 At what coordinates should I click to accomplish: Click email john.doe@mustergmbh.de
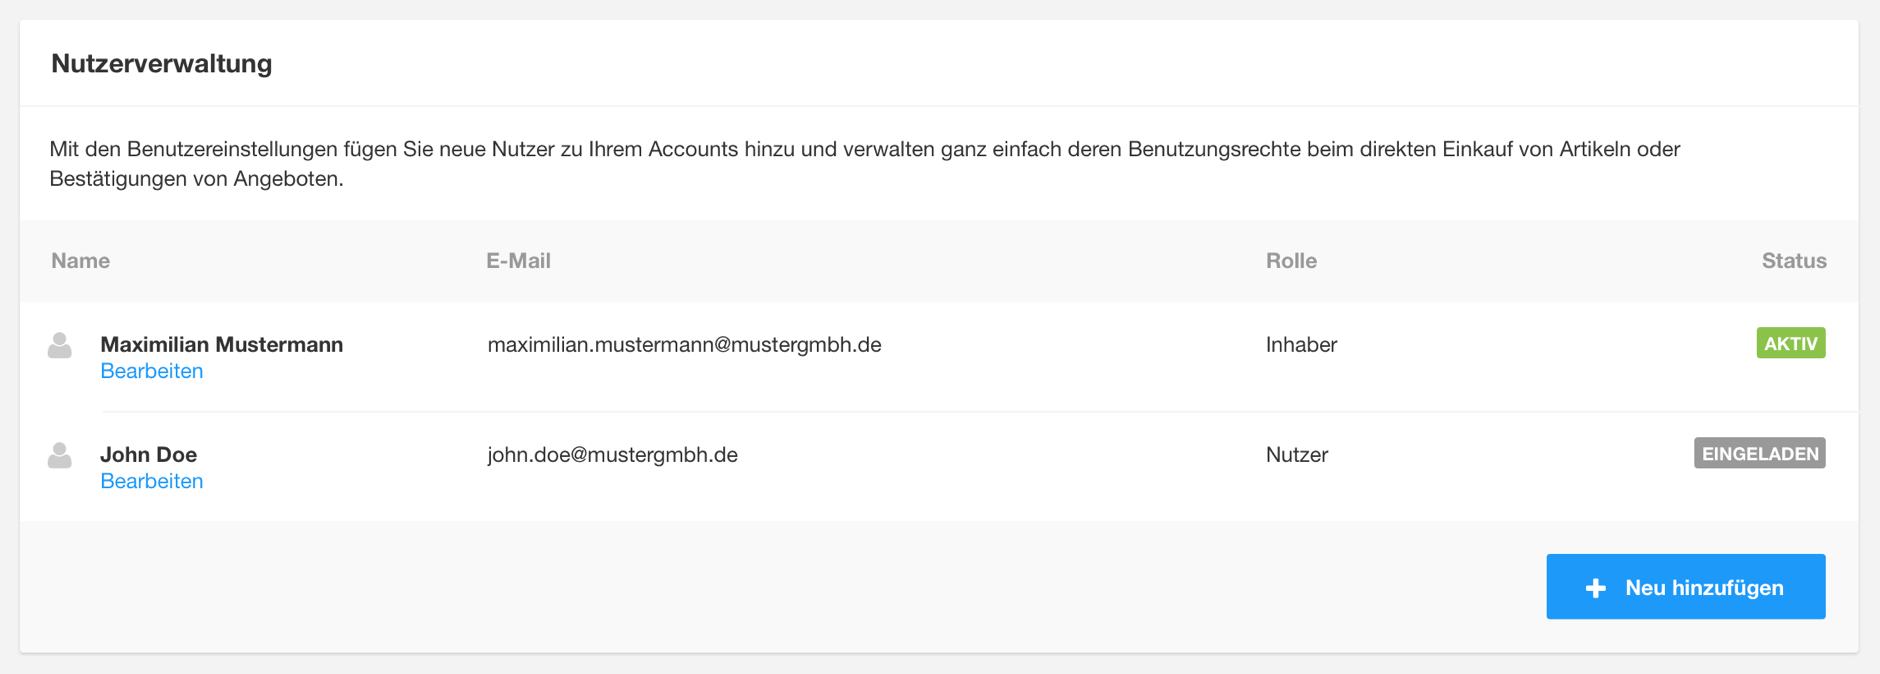coord(612,455)
